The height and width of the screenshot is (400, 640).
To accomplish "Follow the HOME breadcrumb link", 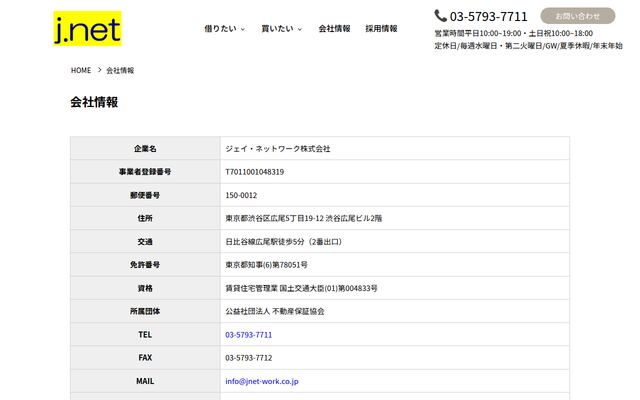I will pos(81,70).
